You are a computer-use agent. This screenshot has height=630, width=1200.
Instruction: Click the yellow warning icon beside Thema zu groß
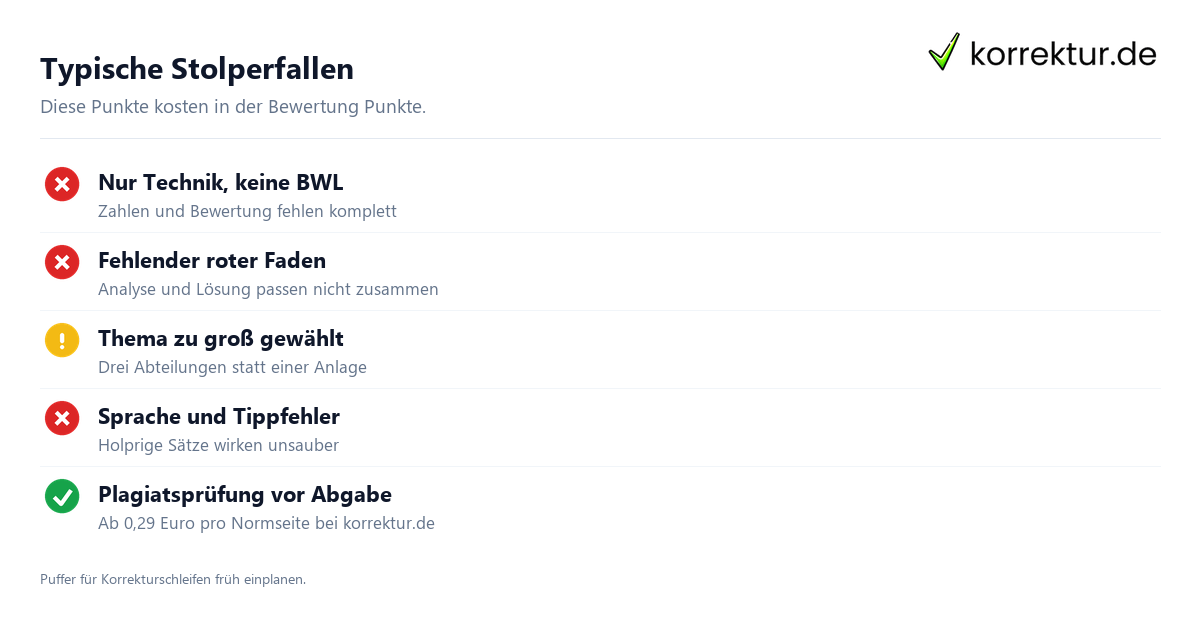pyautogui.click(x=62, y=340)
